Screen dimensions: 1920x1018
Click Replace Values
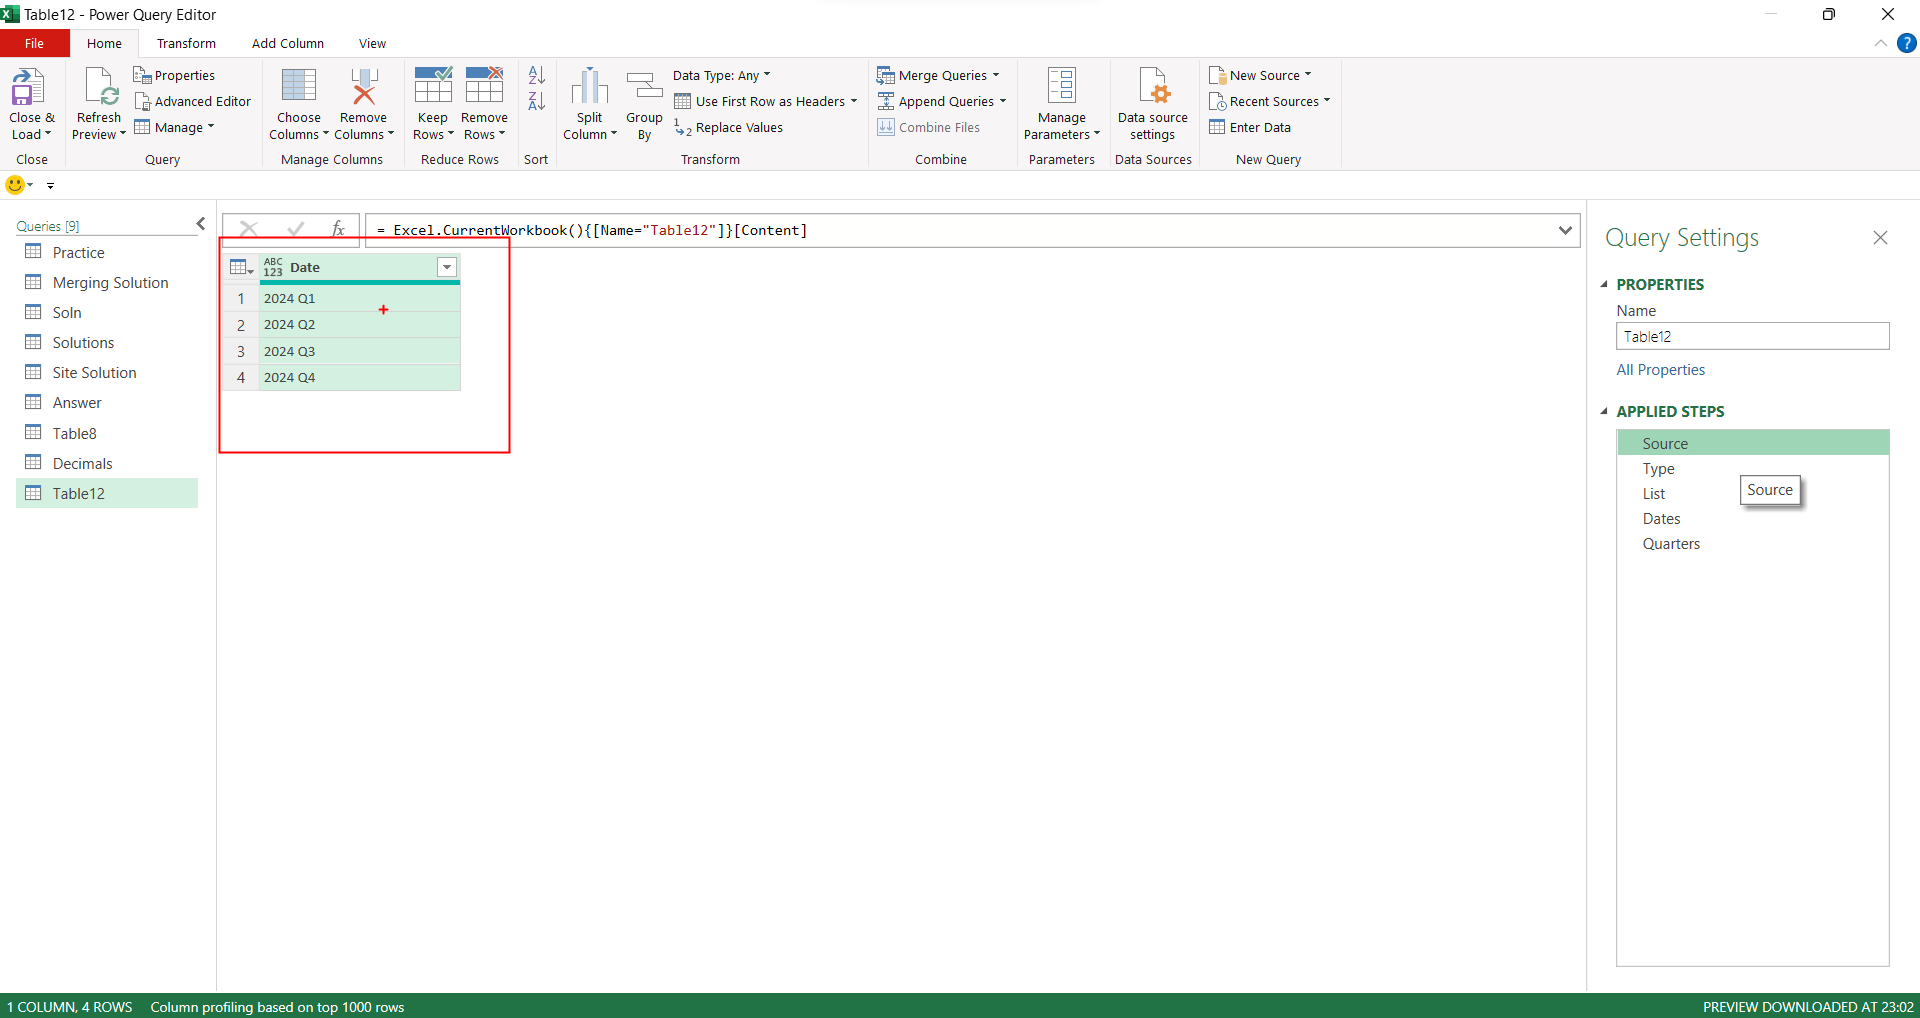click(x=728, y=127)
